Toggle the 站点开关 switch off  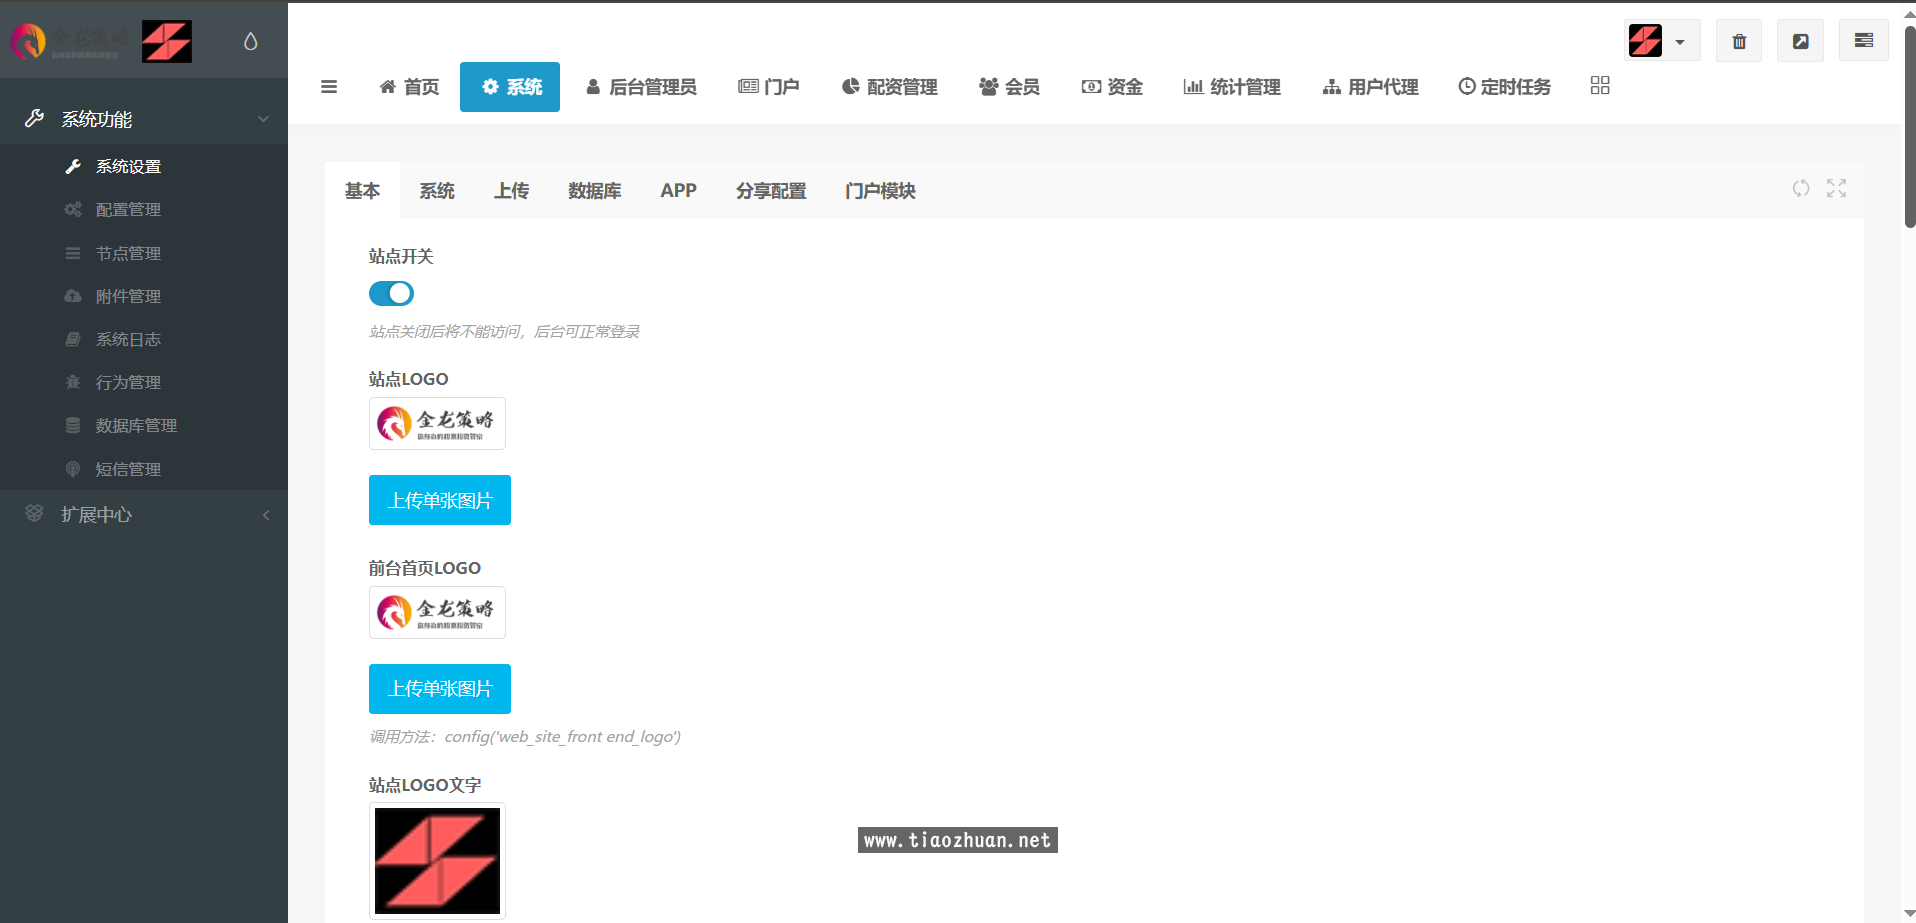click(391, 293)
